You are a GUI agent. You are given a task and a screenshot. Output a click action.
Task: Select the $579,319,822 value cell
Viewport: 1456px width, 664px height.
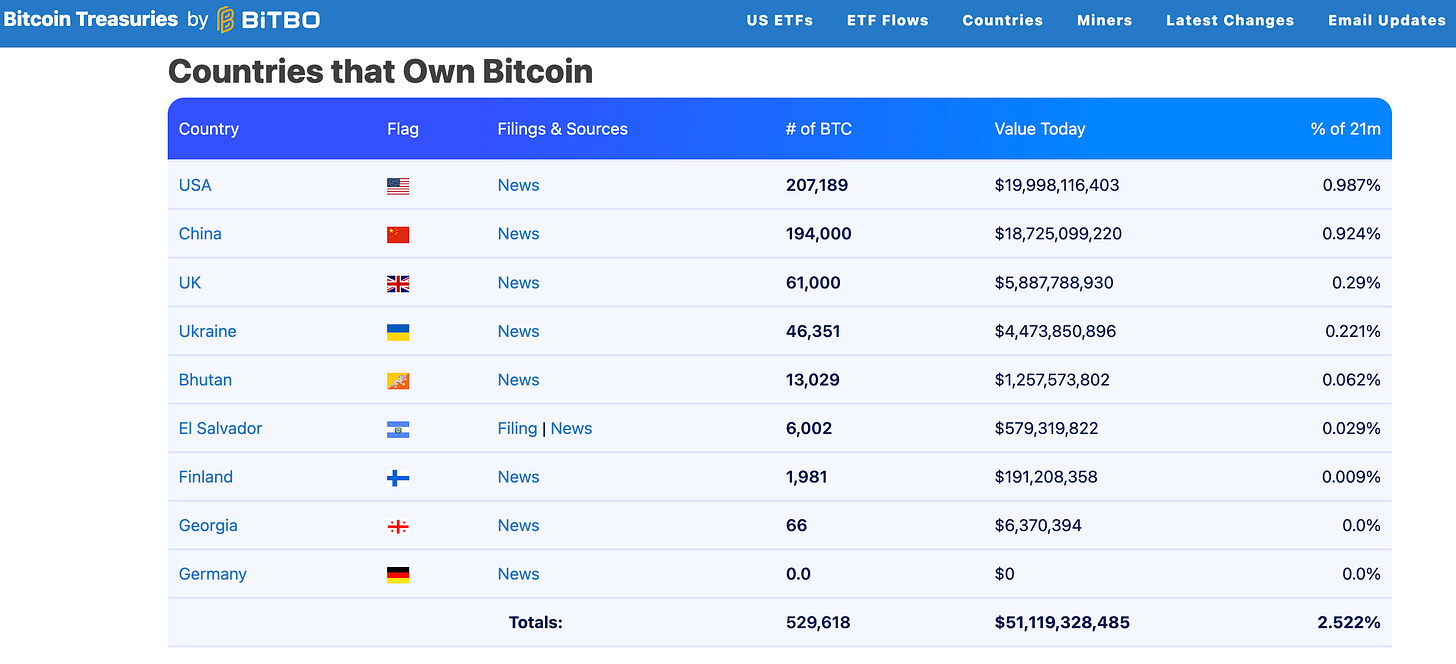pos(1046,428)
